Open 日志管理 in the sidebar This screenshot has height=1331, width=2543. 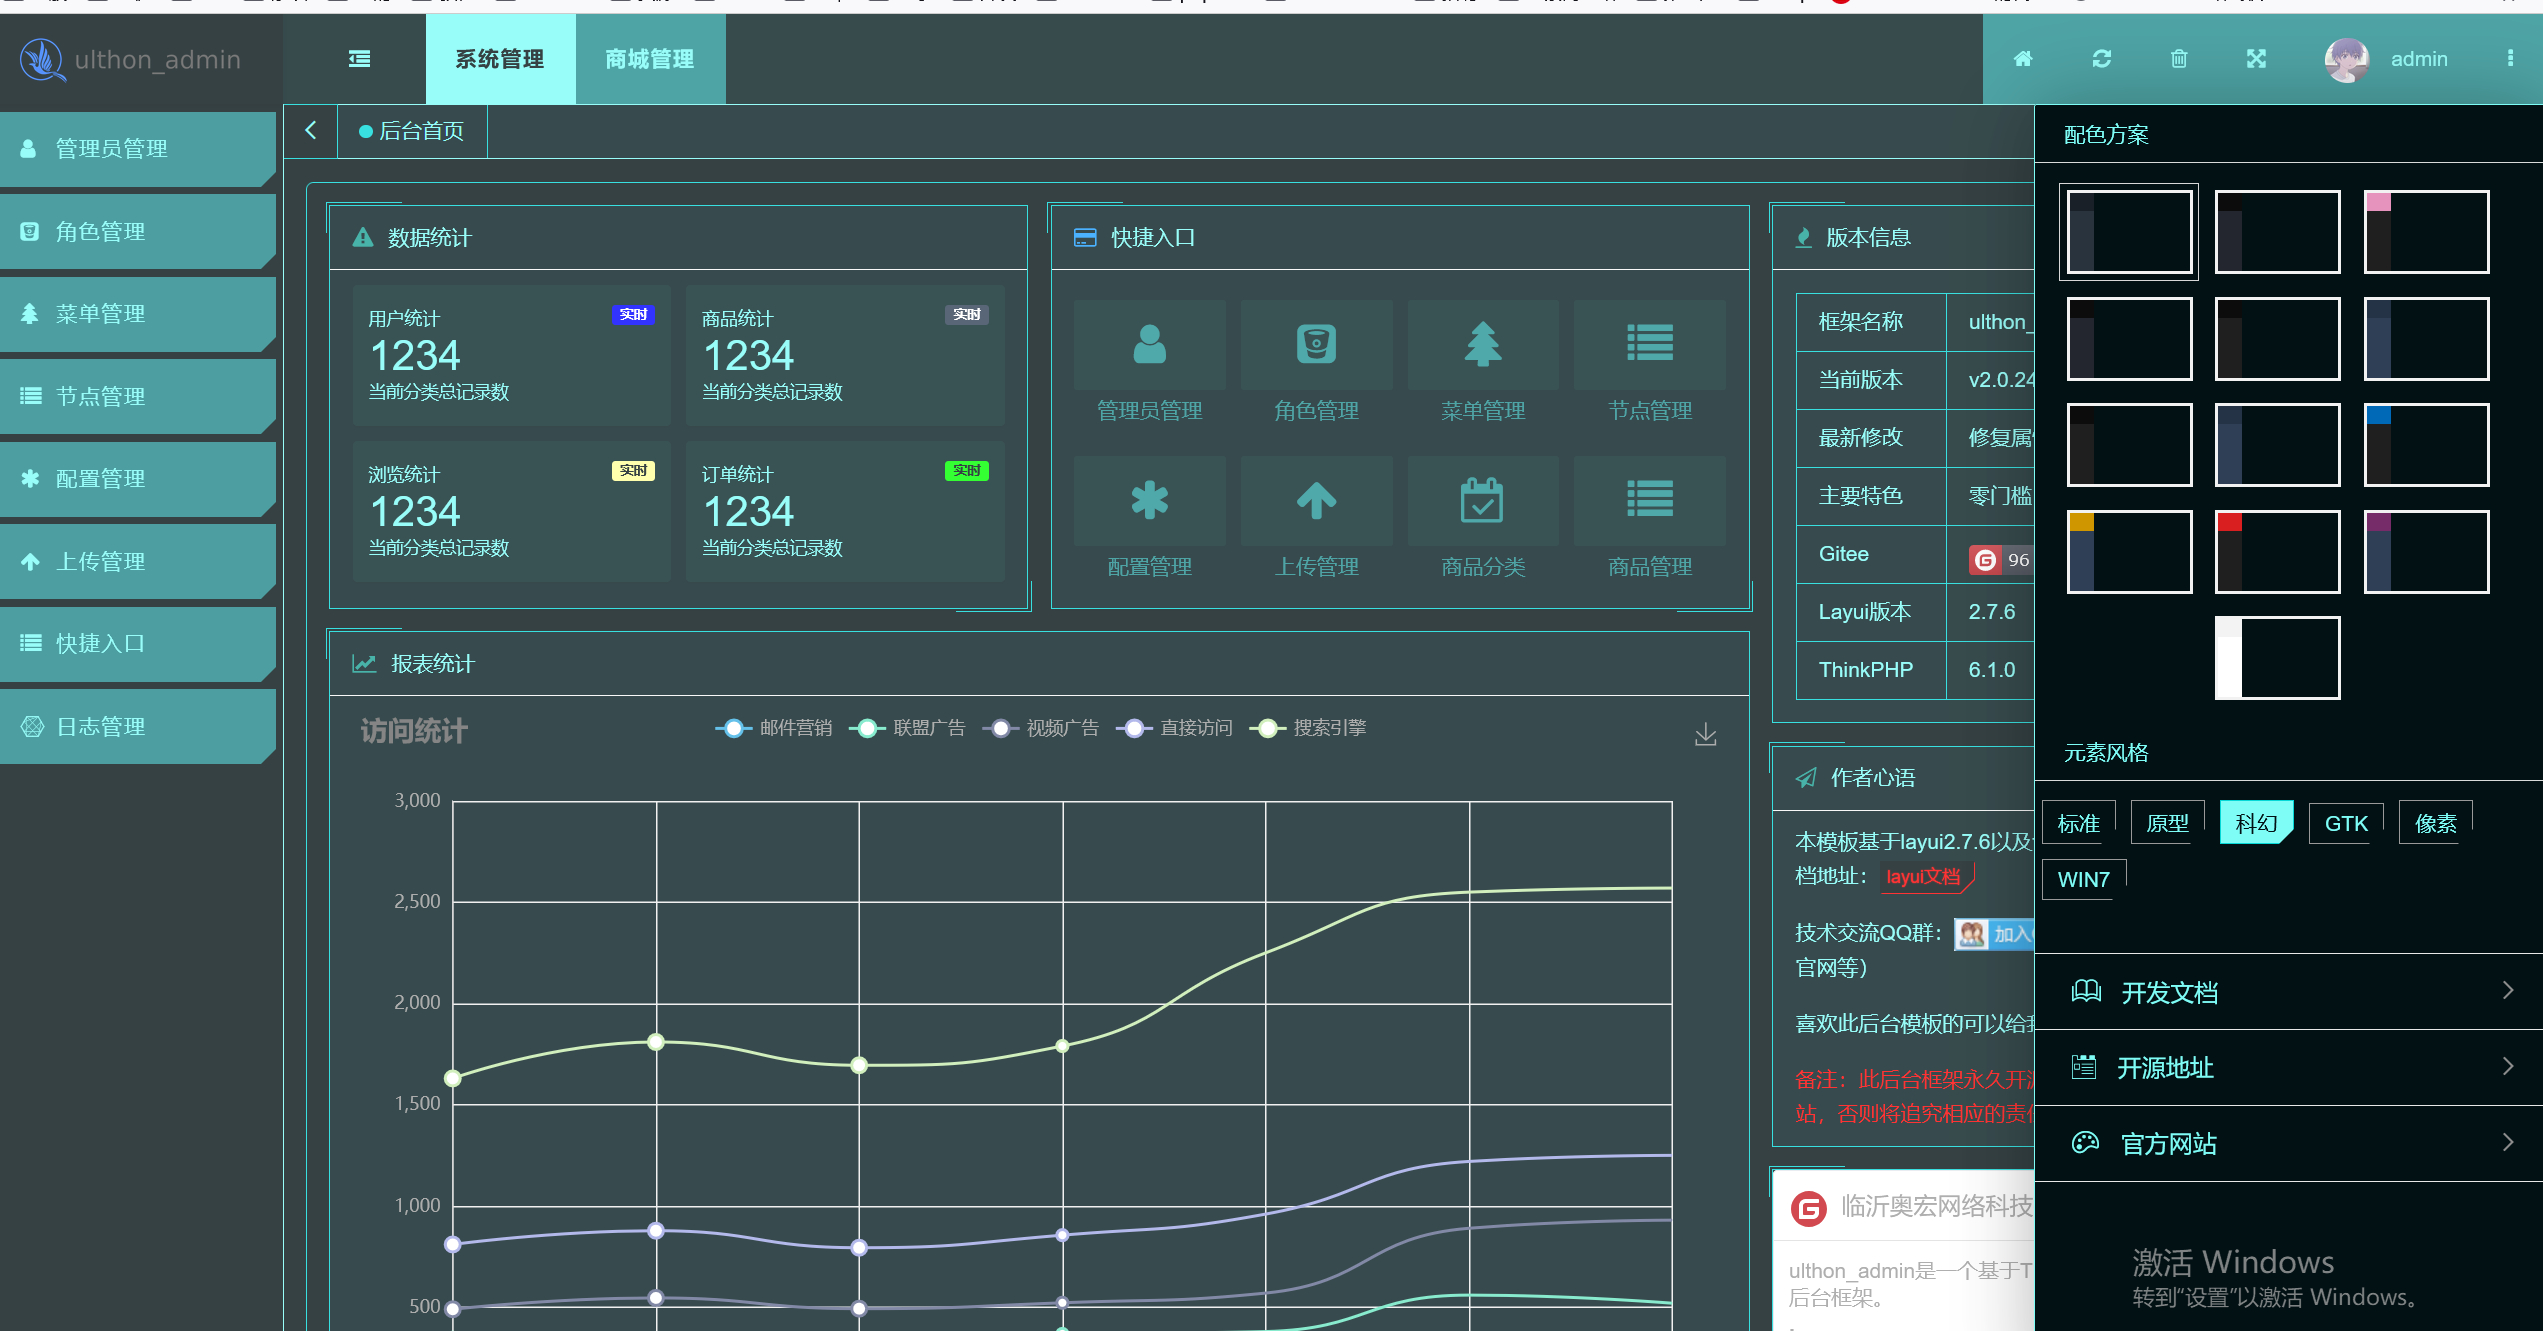[x=138, y=727]
